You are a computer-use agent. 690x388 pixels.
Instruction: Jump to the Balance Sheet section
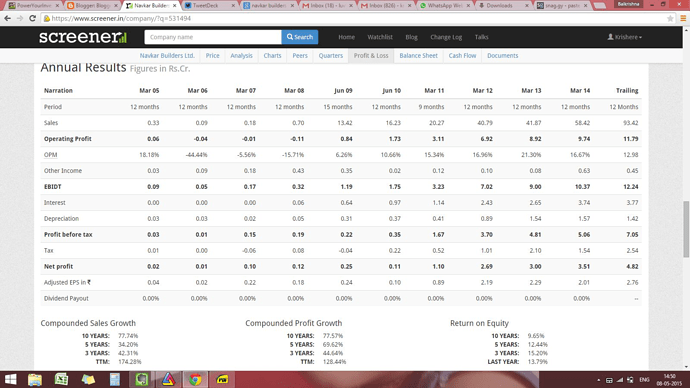(x=418, y=55)
